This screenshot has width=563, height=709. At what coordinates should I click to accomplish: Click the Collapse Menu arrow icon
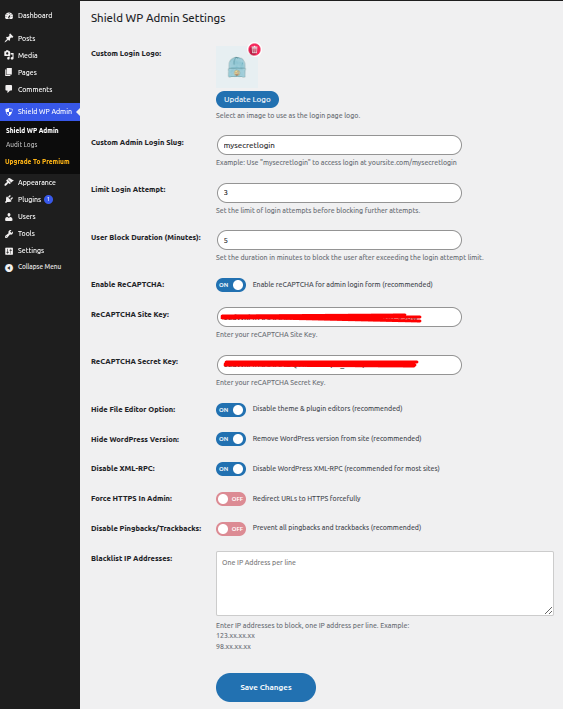coord(9,268)
